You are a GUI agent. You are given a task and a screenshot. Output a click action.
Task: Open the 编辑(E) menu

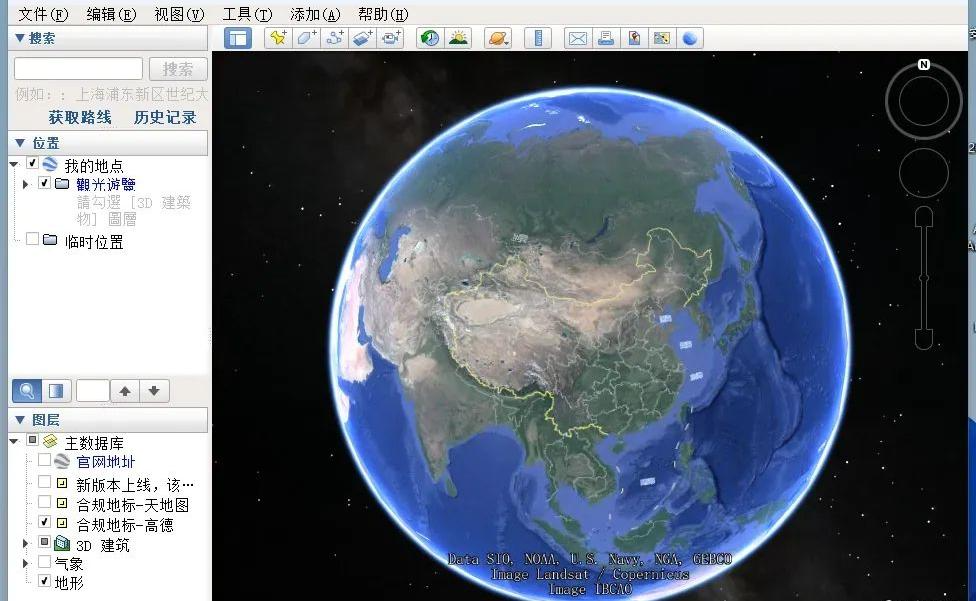point(111,14)
